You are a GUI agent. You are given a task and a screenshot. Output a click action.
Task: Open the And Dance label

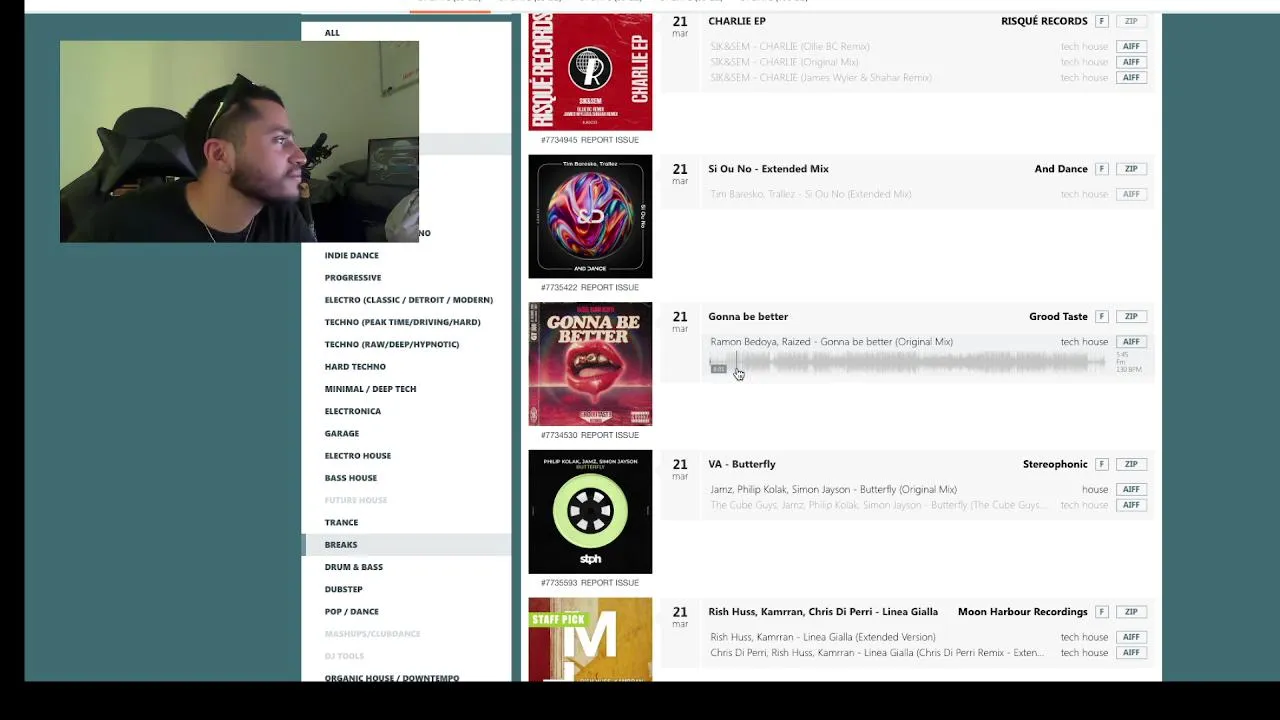point(1061,169)
